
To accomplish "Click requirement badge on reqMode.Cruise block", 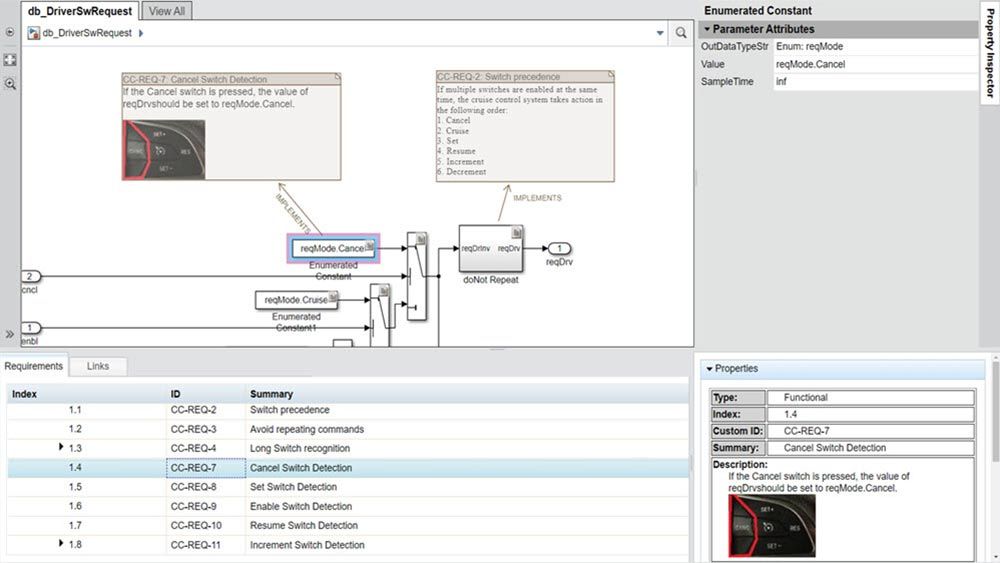I will pyautogui.click(x=333, y=297).
